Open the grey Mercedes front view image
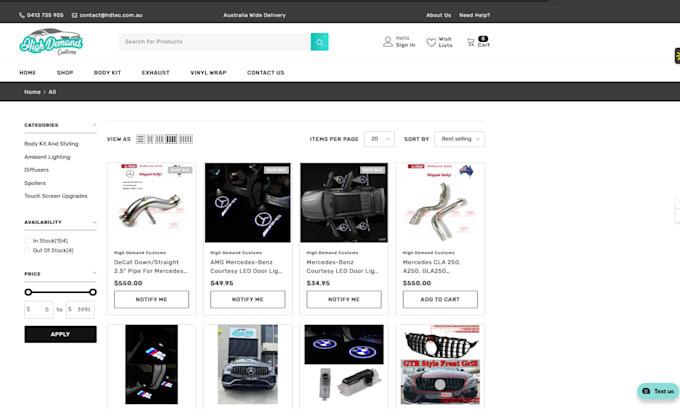Screen dimensions: 680x409 pyautogui.click(x=248, y=364)
